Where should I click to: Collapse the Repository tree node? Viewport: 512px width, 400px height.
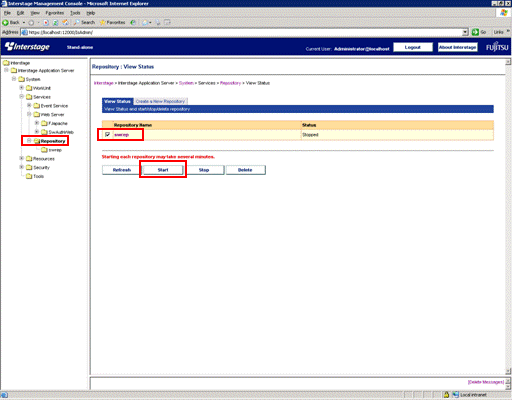click(x=29, y=141)
